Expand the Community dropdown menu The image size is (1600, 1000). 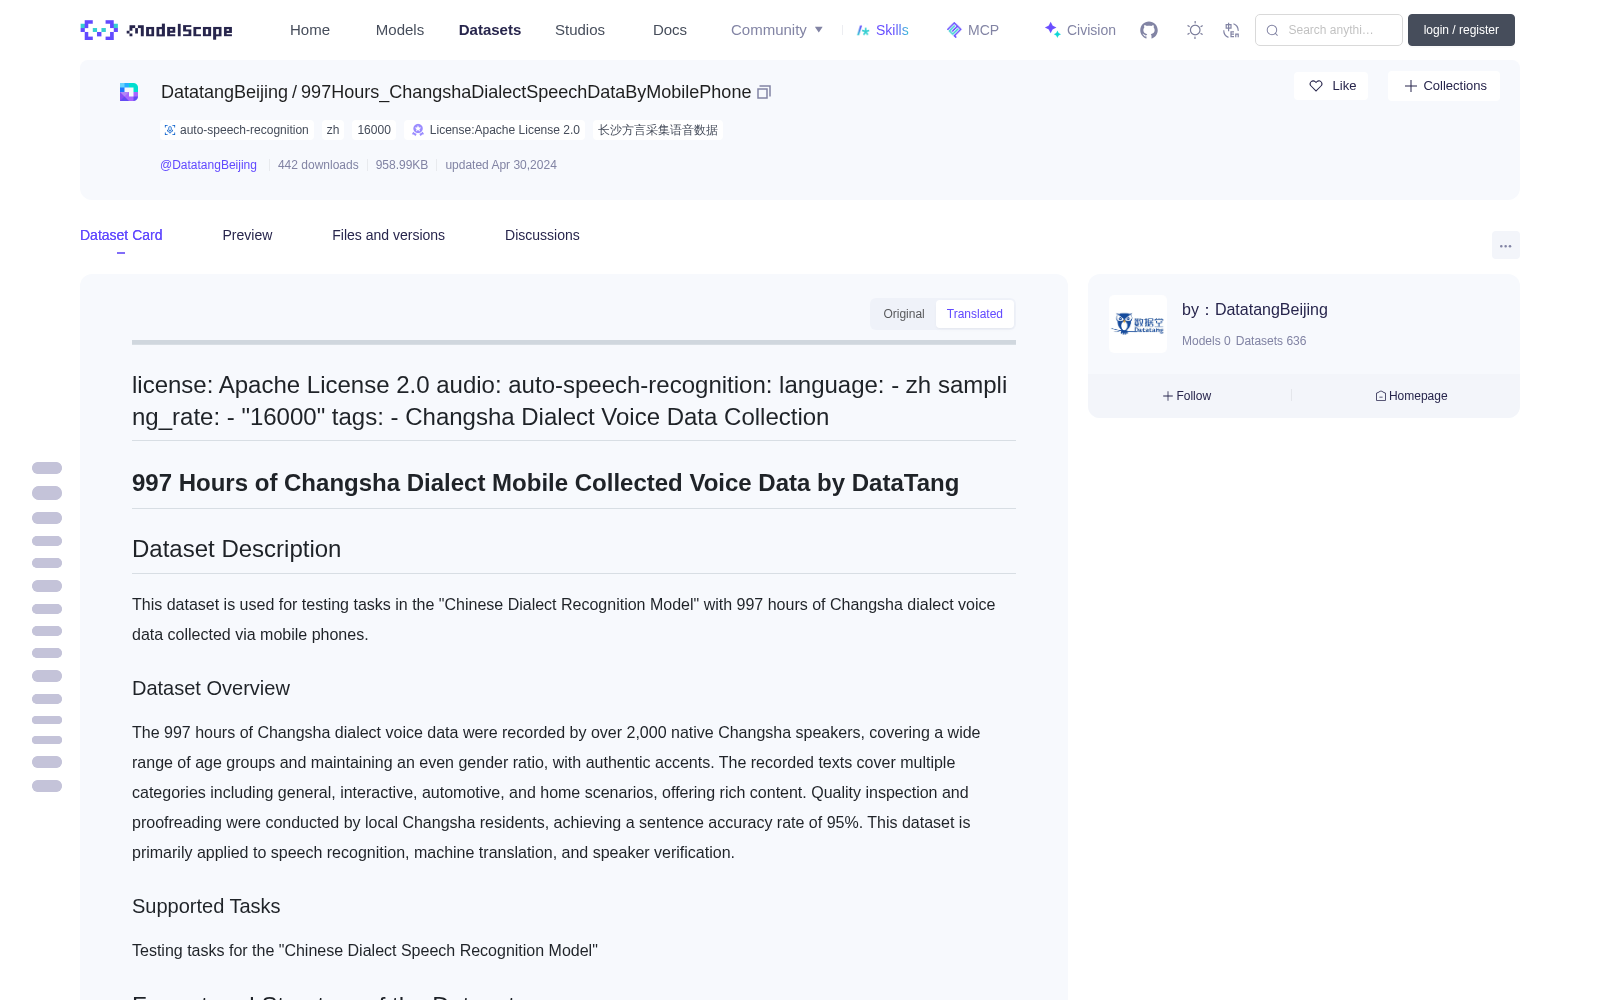click(x=777, y=30)
